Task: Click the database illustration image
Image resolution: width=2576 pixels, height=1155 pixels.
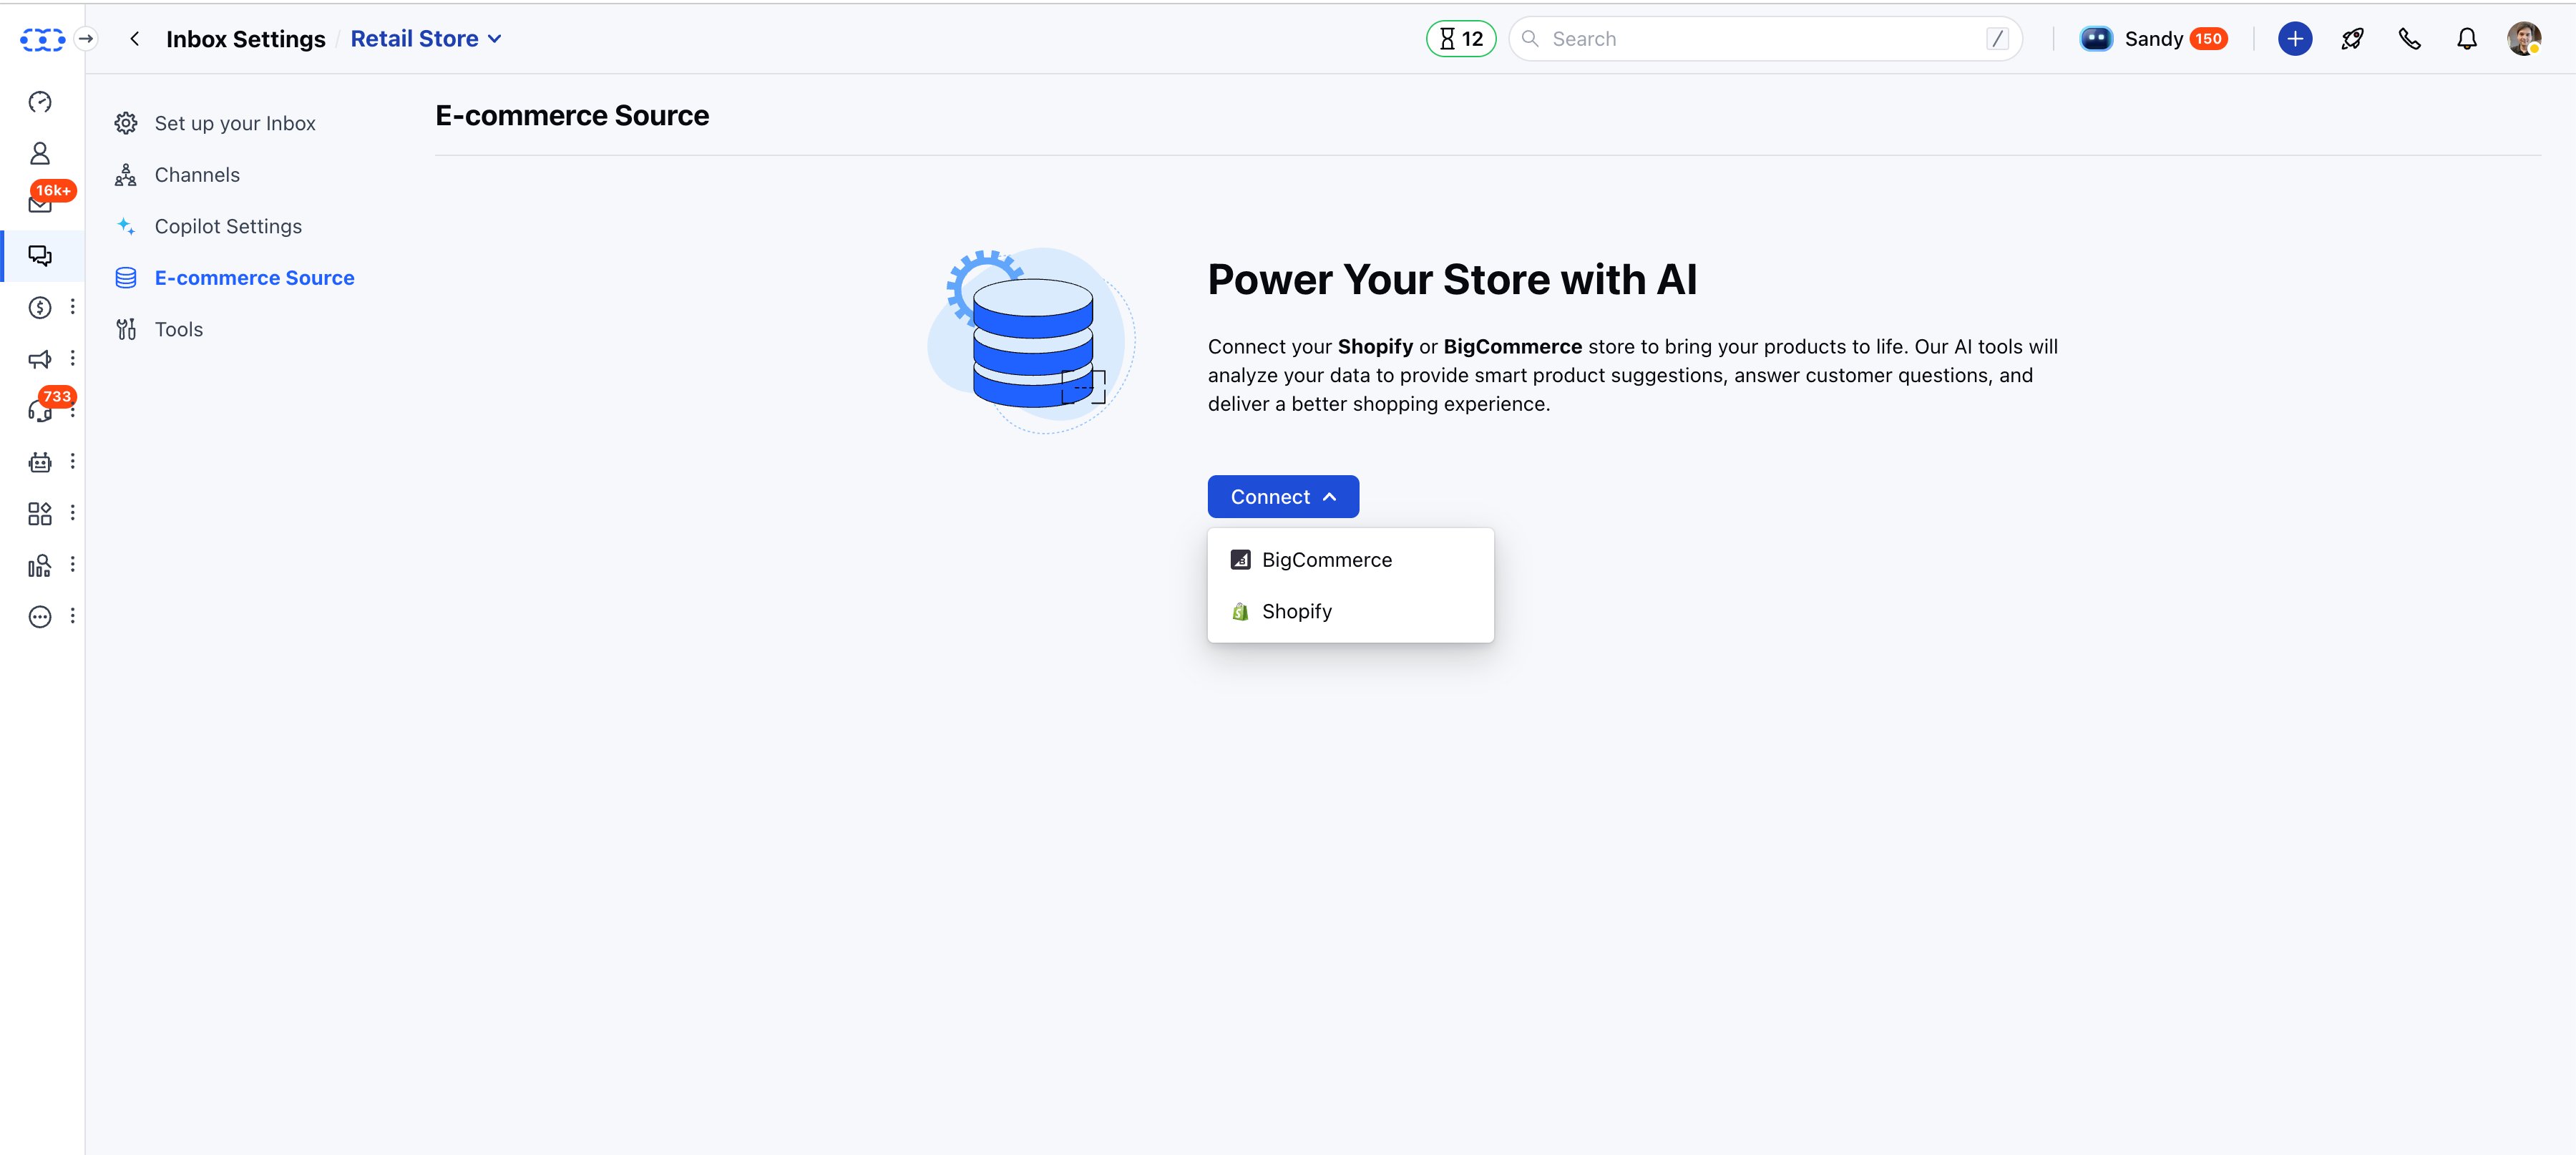Action: 1032,341
